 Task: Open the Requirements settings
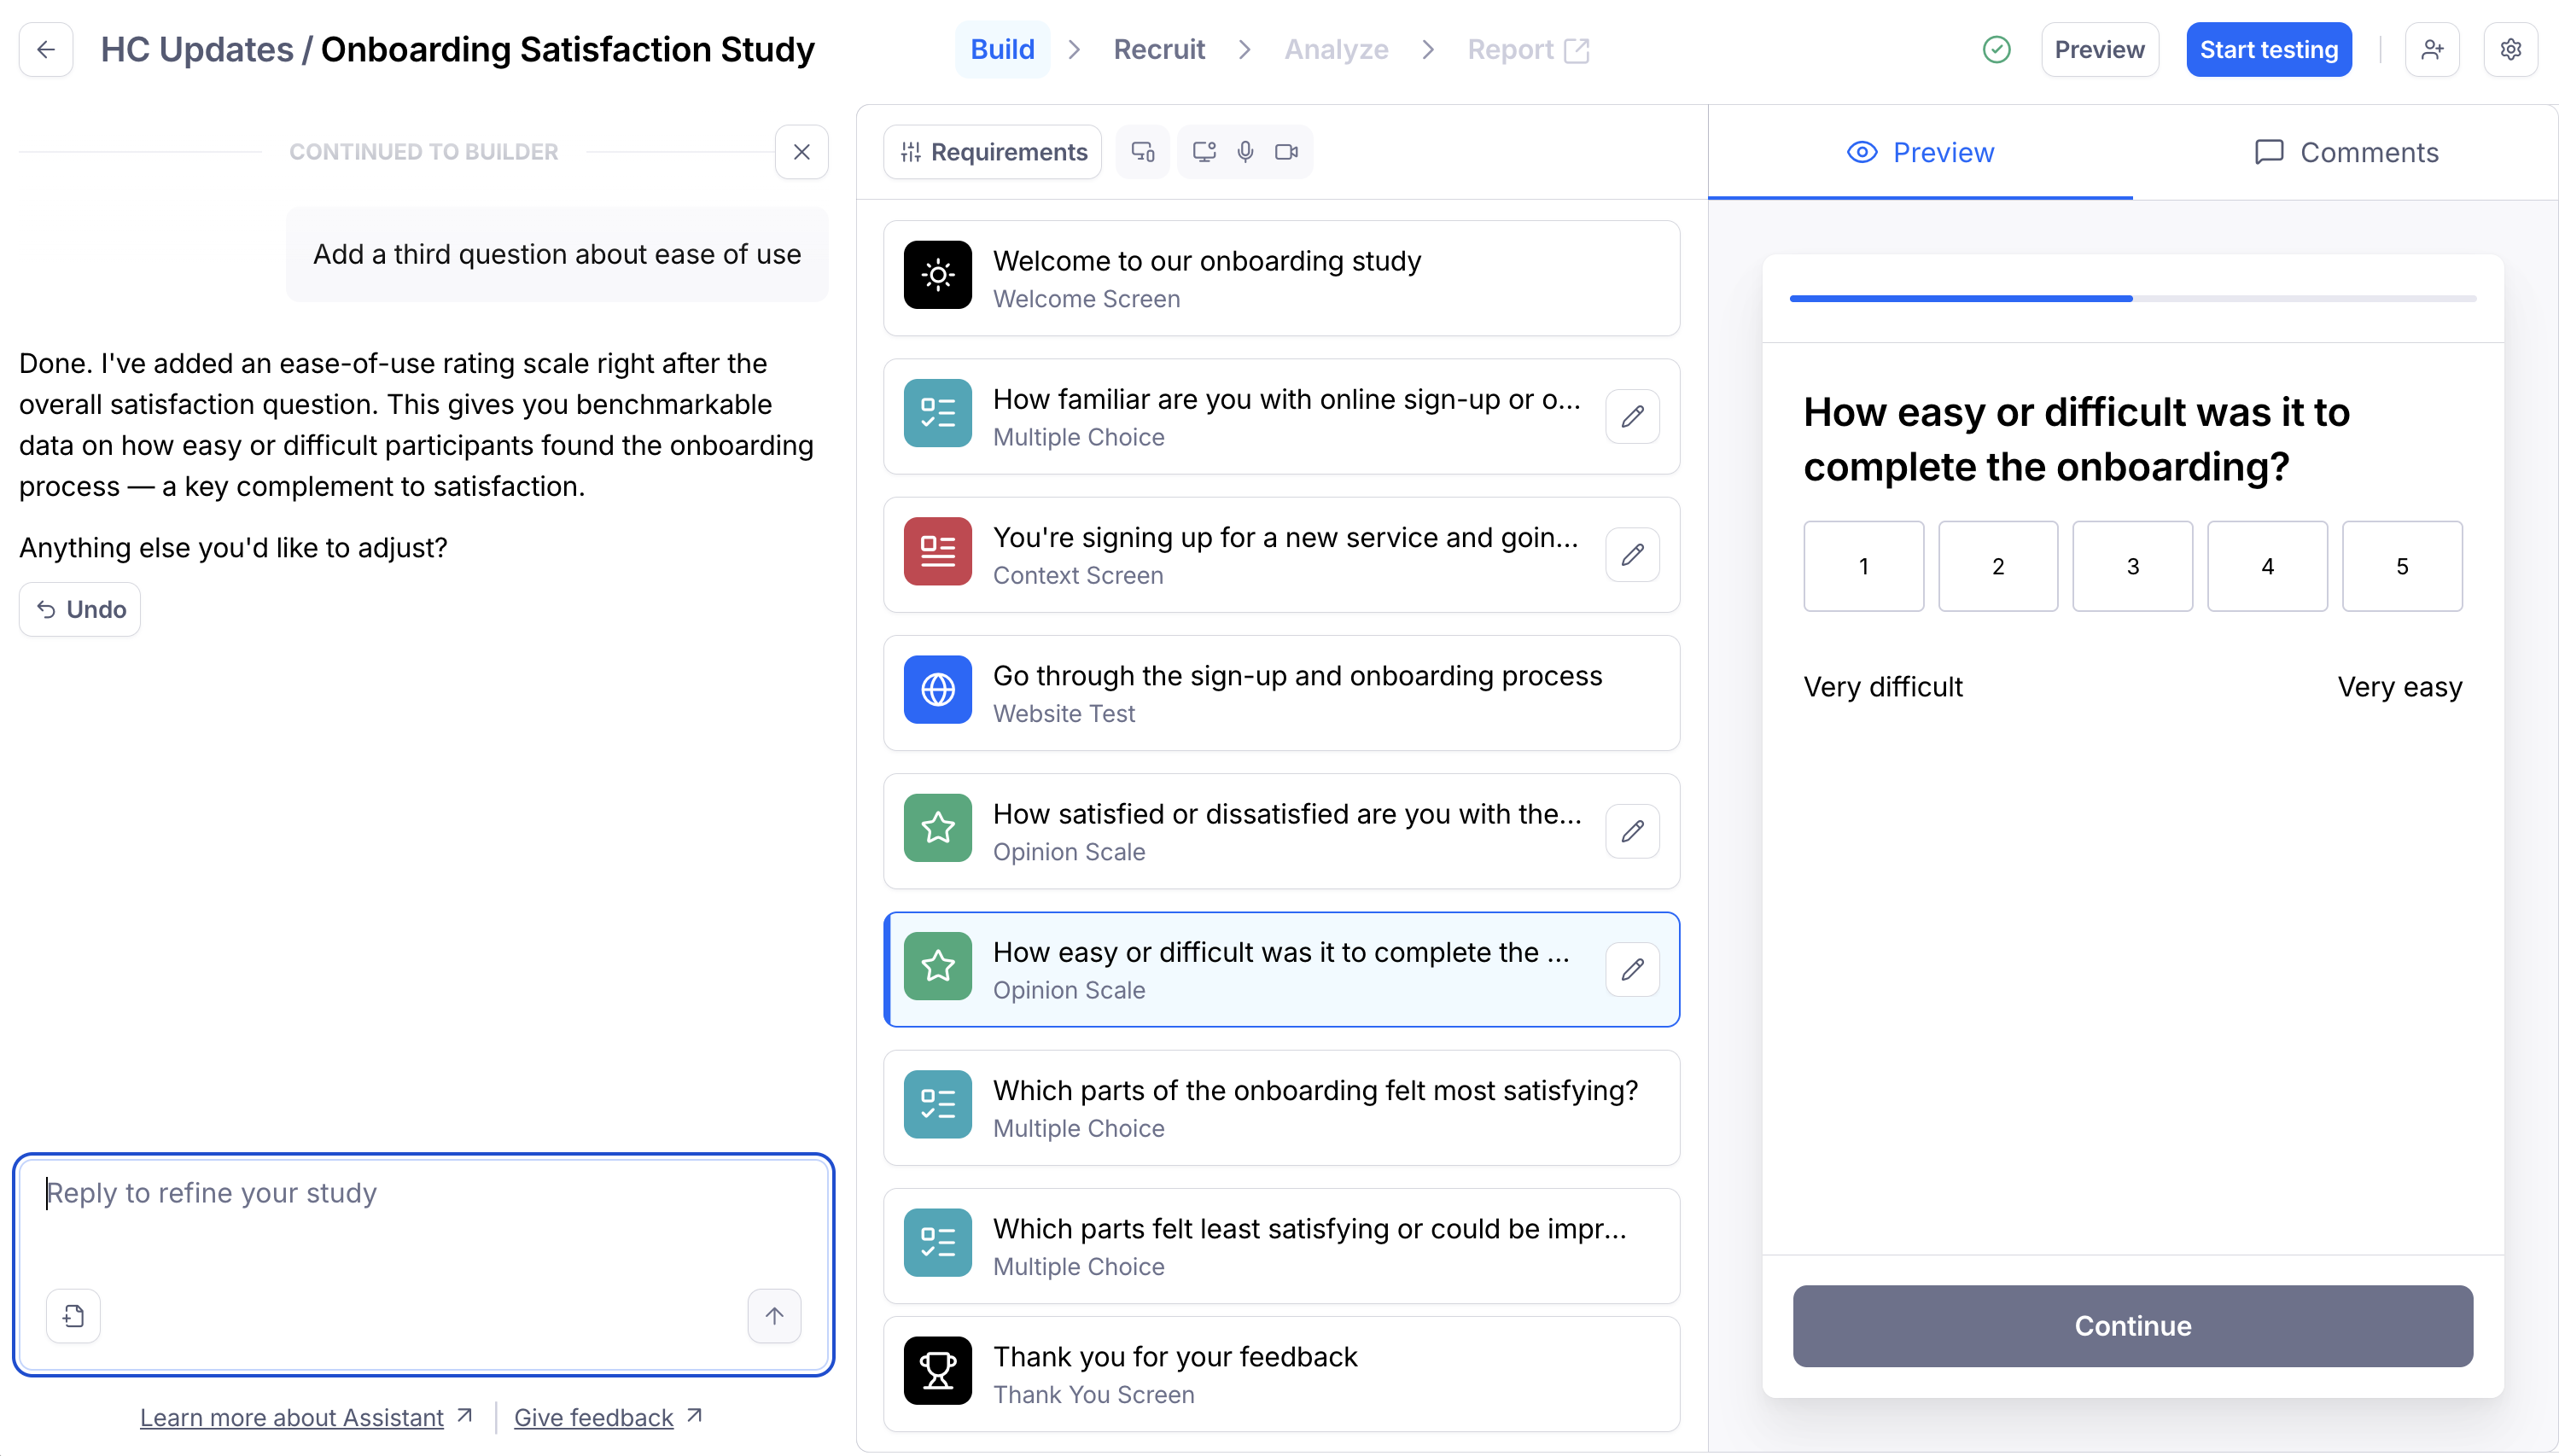coord(992,152)
